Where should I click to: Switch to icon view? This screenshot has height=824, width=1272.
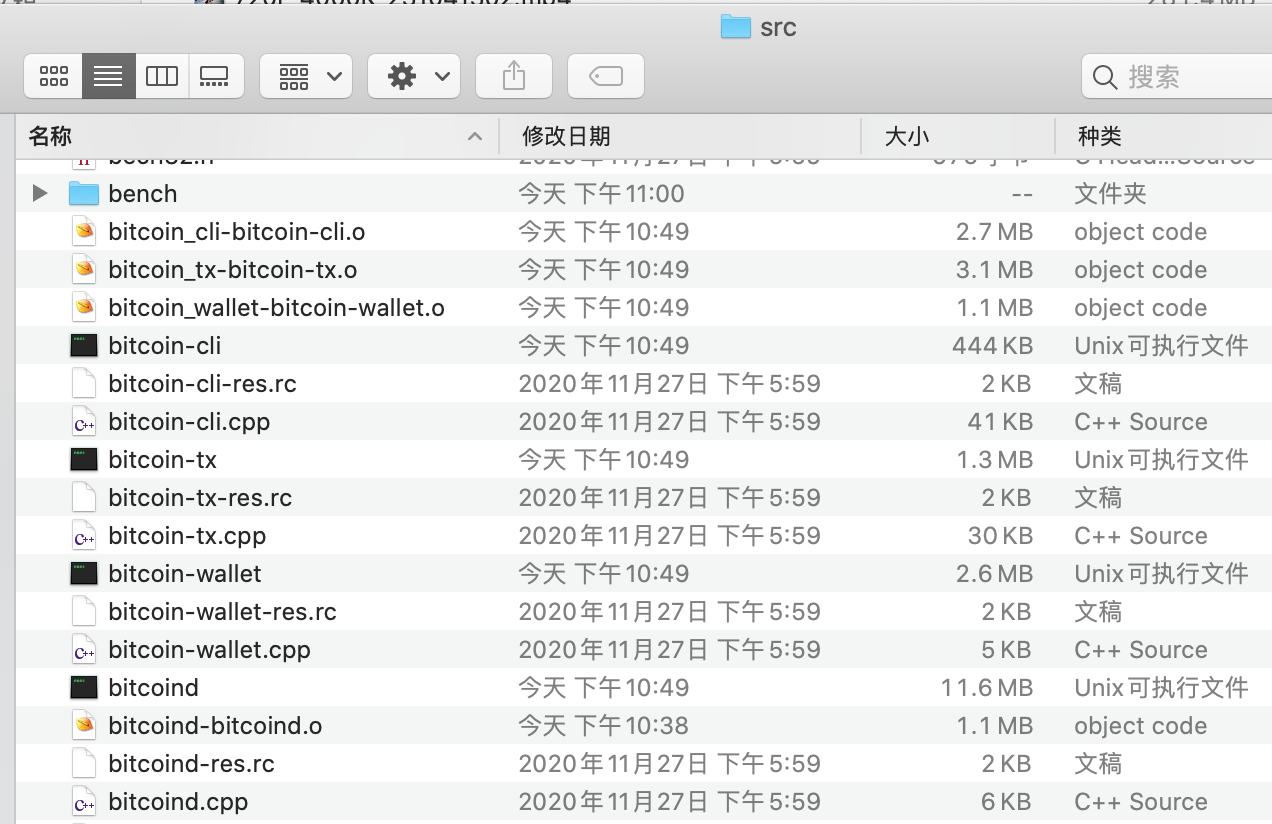pos(54,76)
